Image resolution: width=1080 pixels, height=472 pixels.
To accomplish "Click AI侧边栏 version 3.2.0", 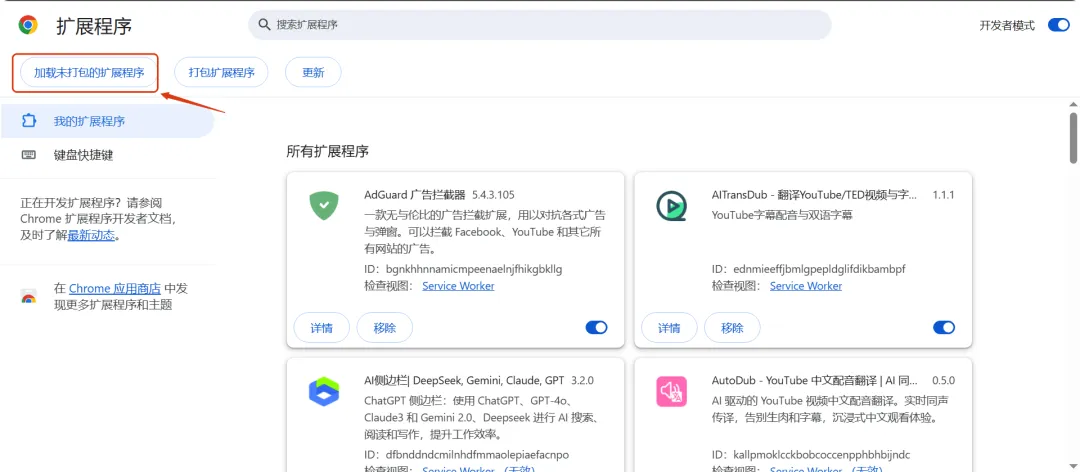I will point(582,380).
